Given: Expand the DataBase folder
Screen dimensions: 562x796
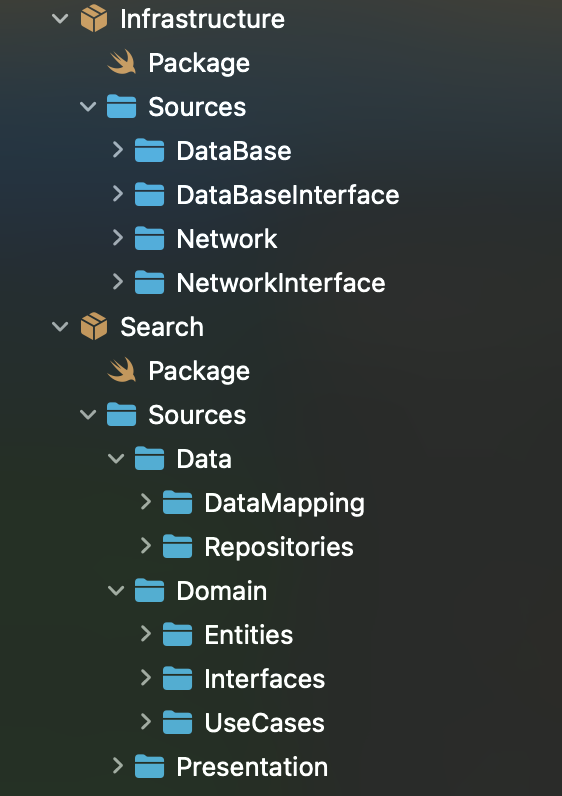Looking at the screenshot, I should [x=118, y=150].
